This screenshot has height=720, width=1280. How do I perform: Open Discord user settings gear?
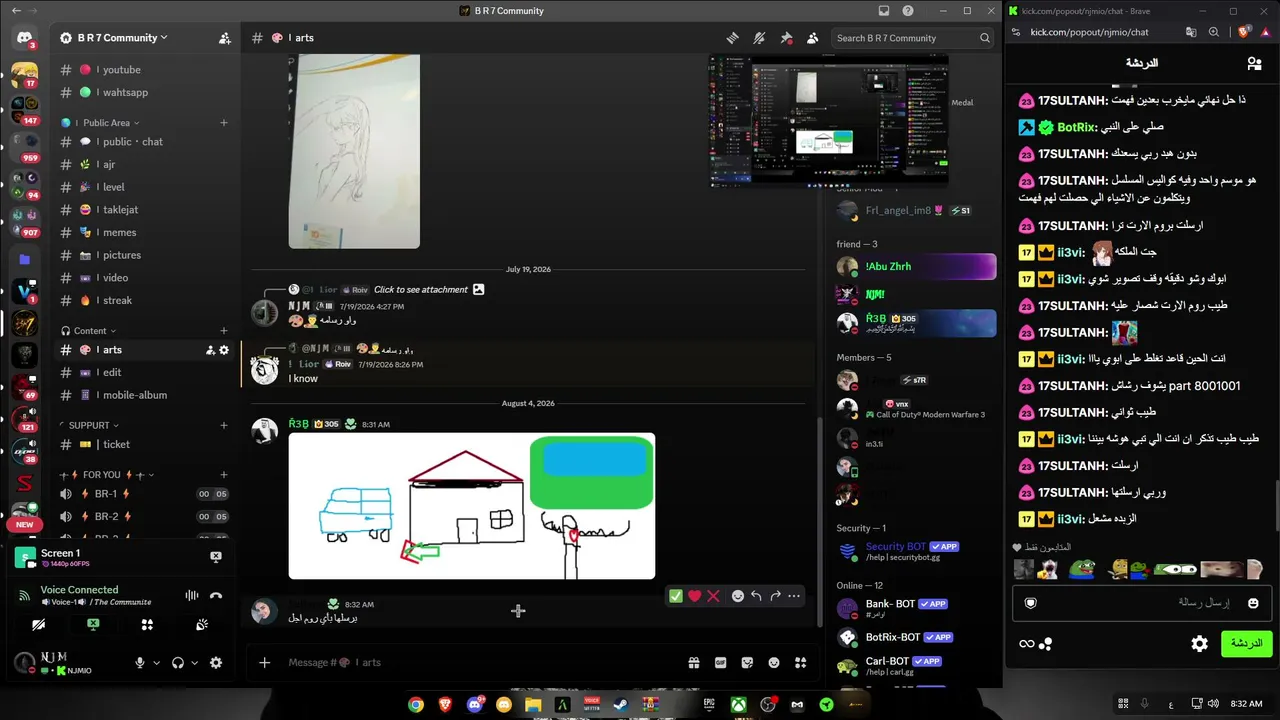click(216, 663)
